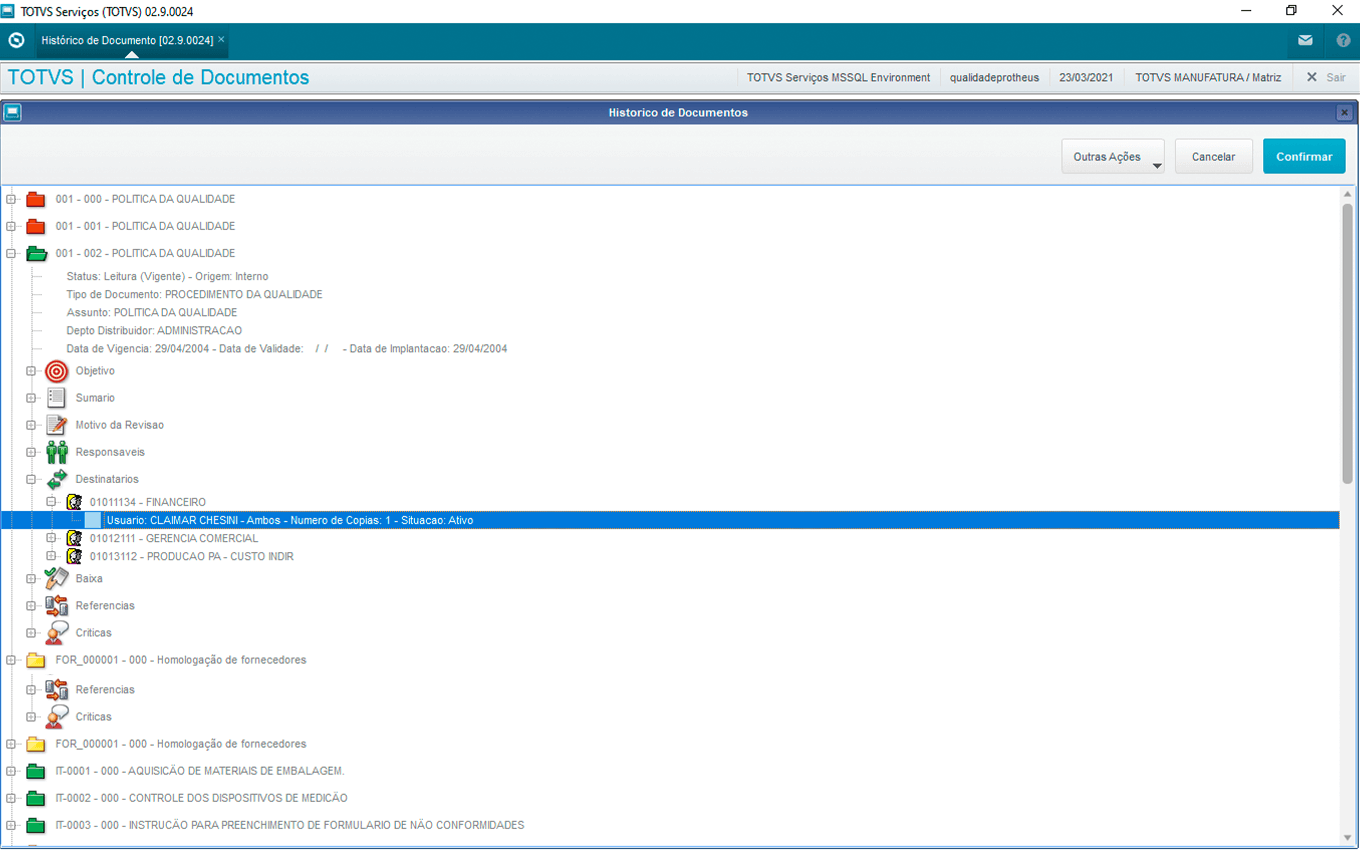
Task: Expand the 001 - 000 POLITICA DA QUALIDADE node
Action: (12, 199)
